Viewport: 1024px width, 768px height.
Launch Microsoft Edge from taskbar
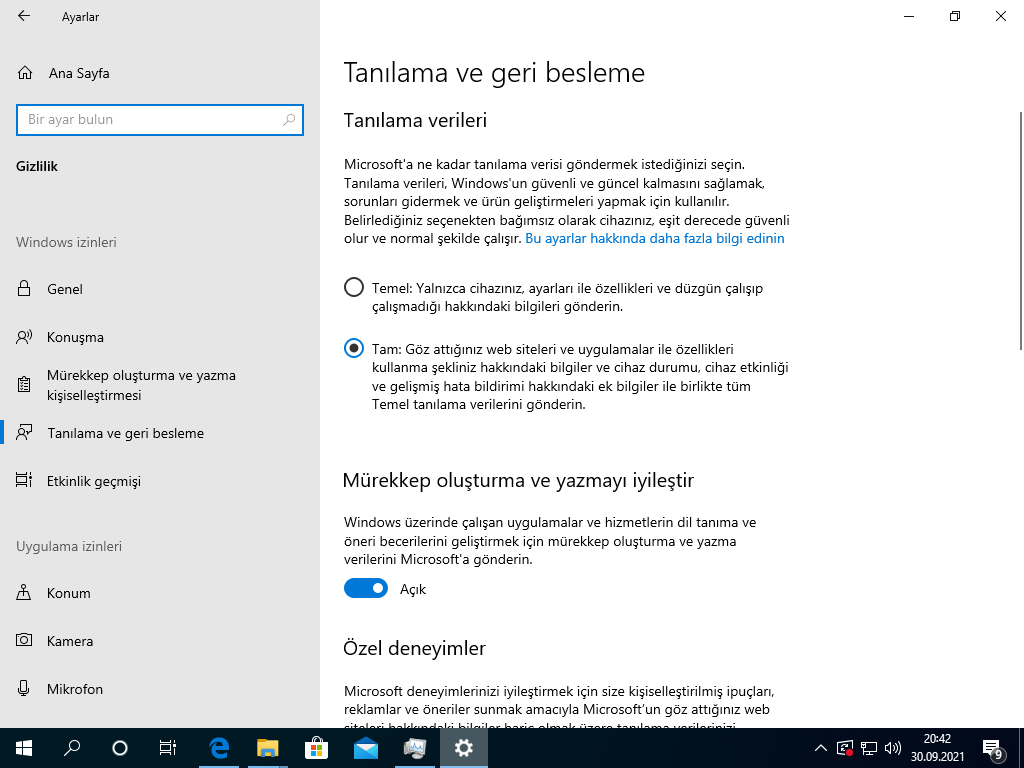[x=219, y=748]
